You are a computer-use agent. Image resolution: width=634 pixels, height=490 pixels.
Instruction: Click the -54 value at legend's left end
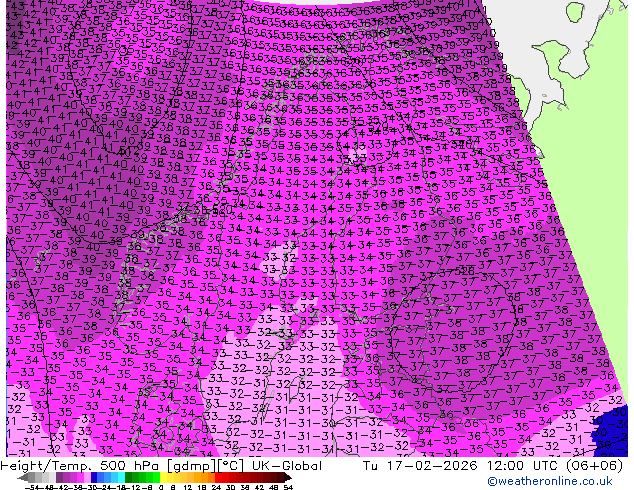pyautogui.click(x=32, y=487)
